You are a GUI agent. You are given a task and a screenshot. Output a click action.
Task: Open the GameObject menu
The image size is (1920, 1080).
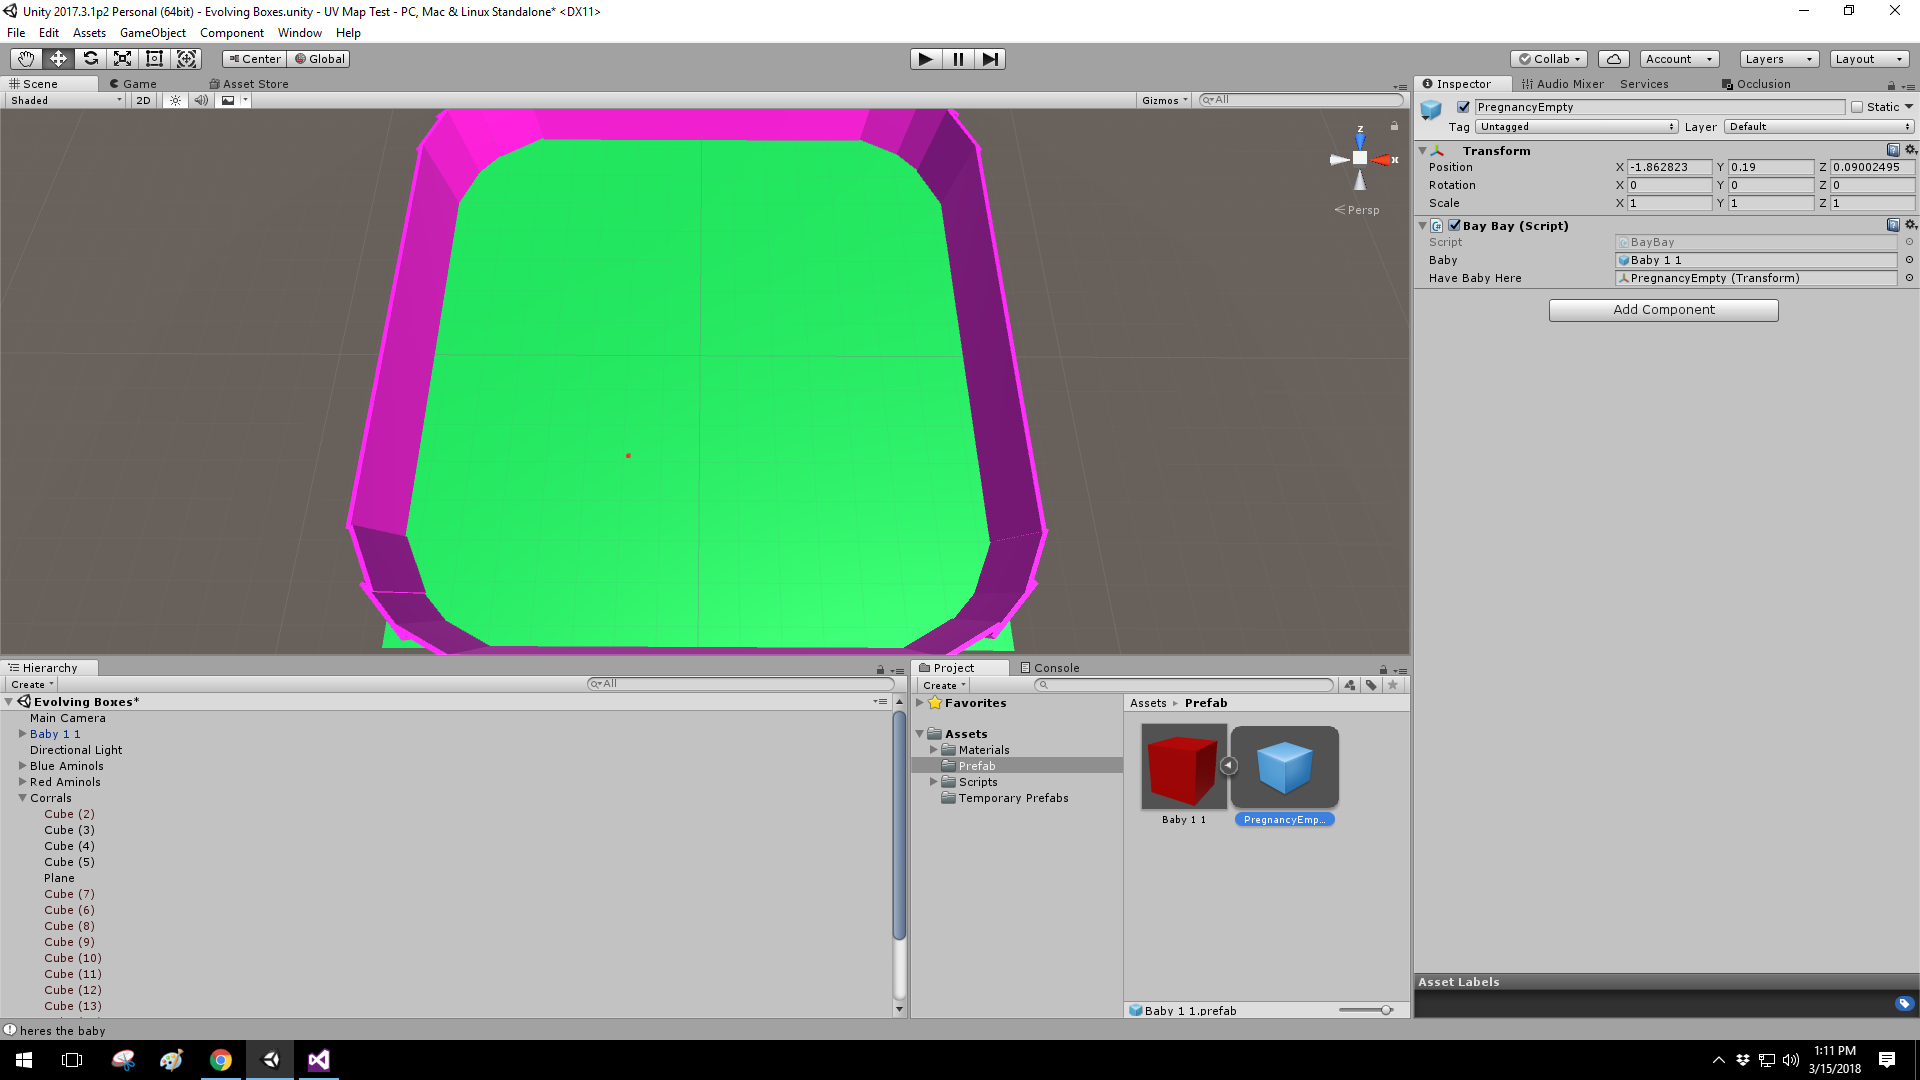(x=152, y=33)
